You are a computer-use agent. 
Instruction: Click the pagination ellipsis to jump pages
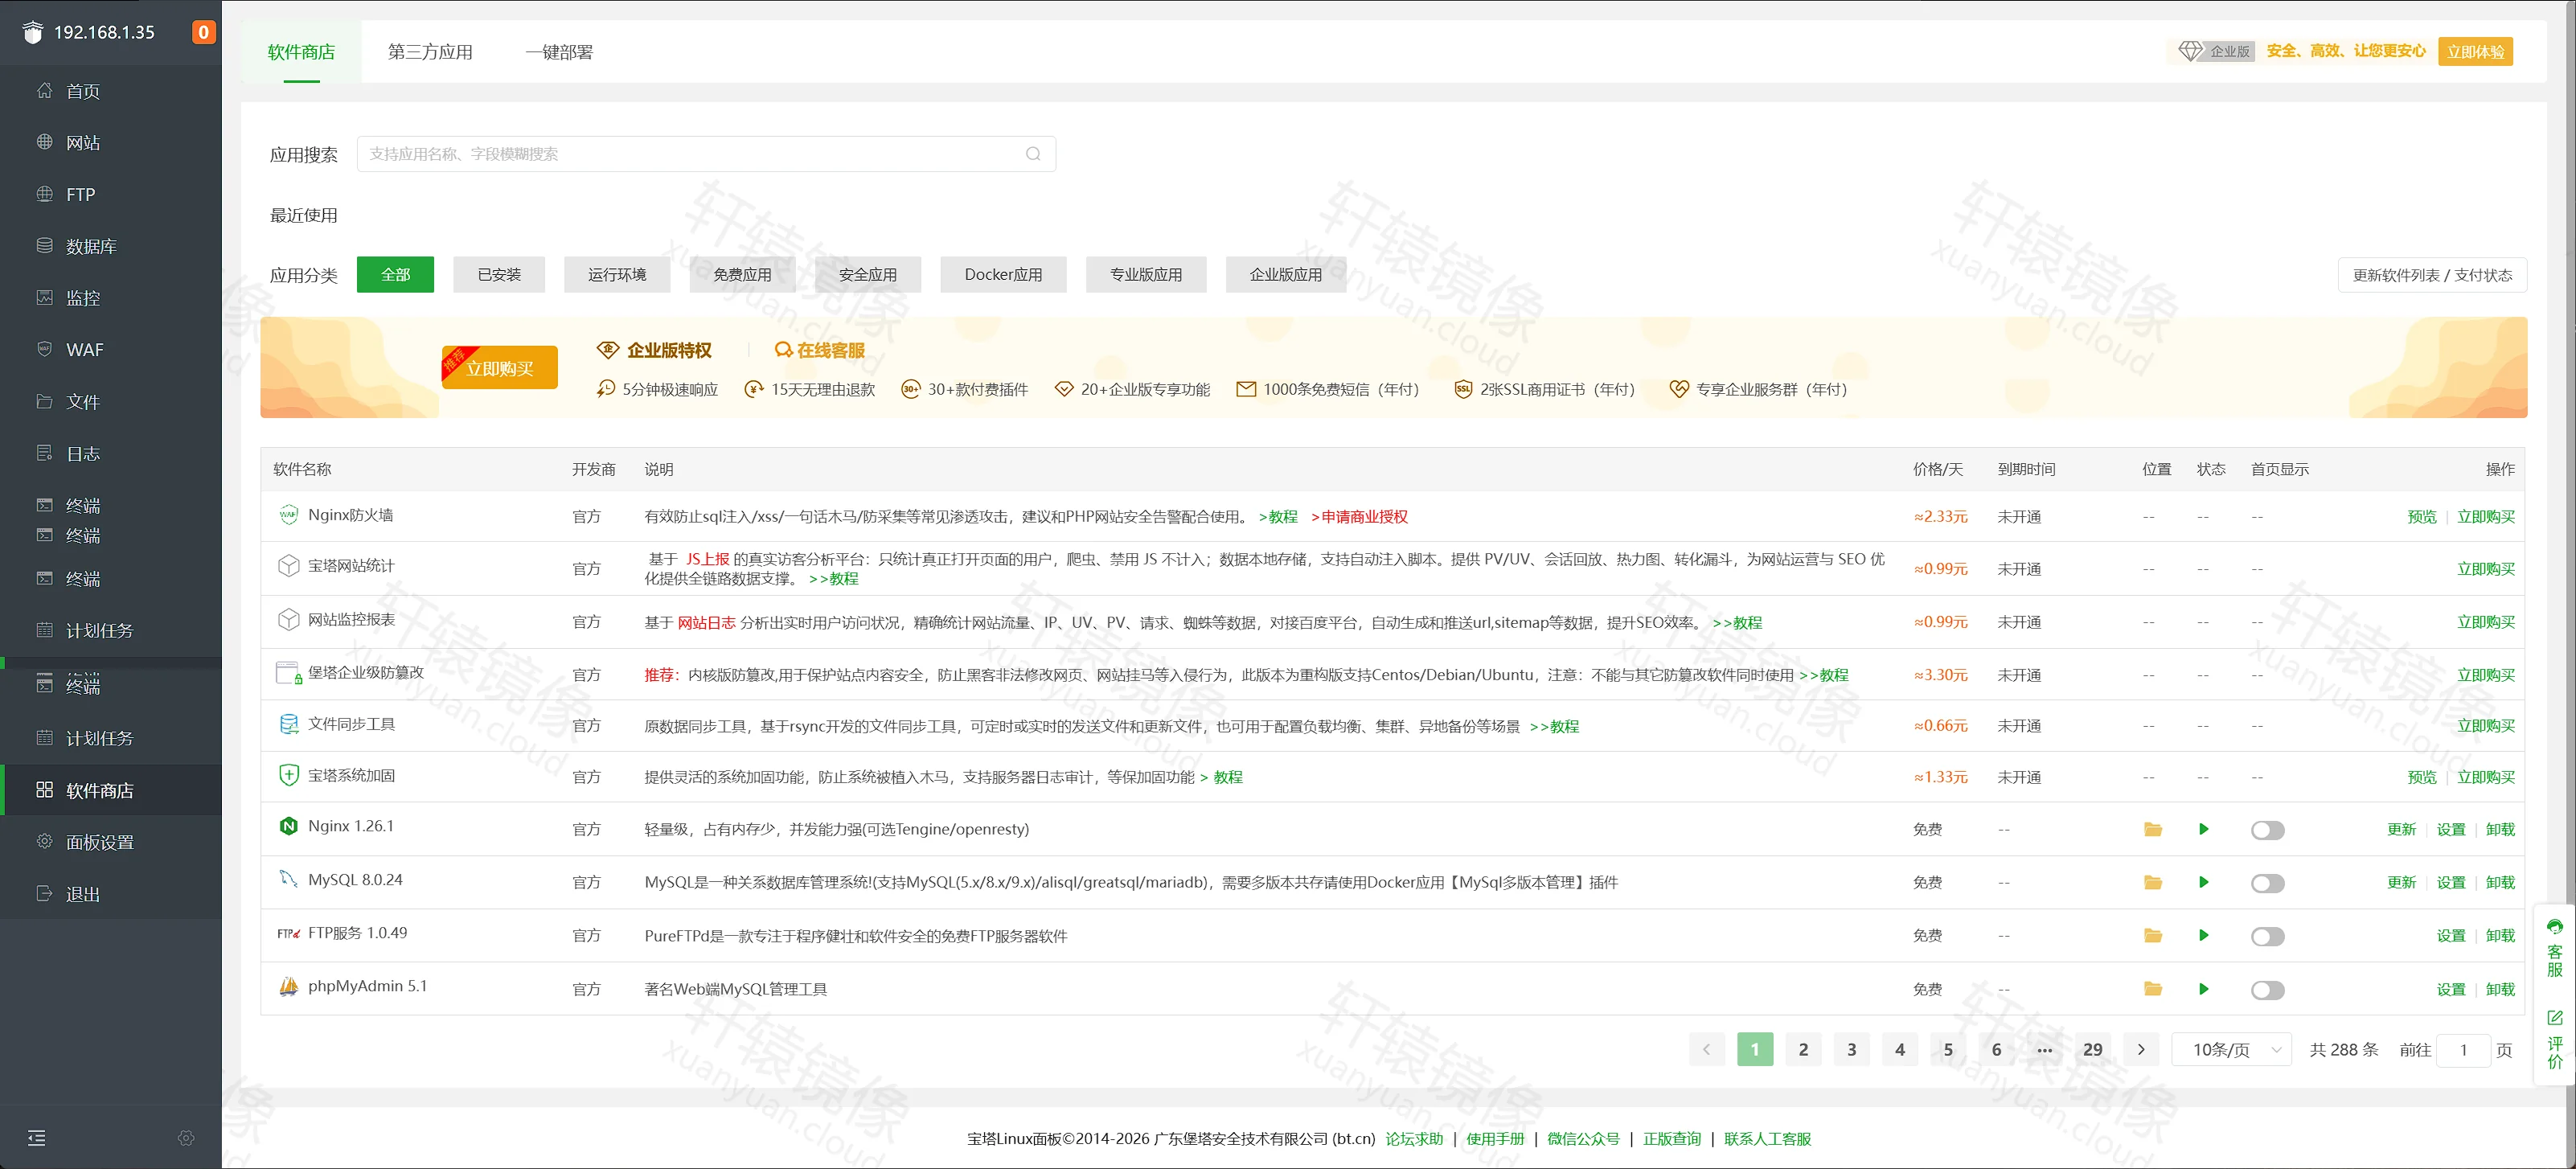coord(2044,1049)
